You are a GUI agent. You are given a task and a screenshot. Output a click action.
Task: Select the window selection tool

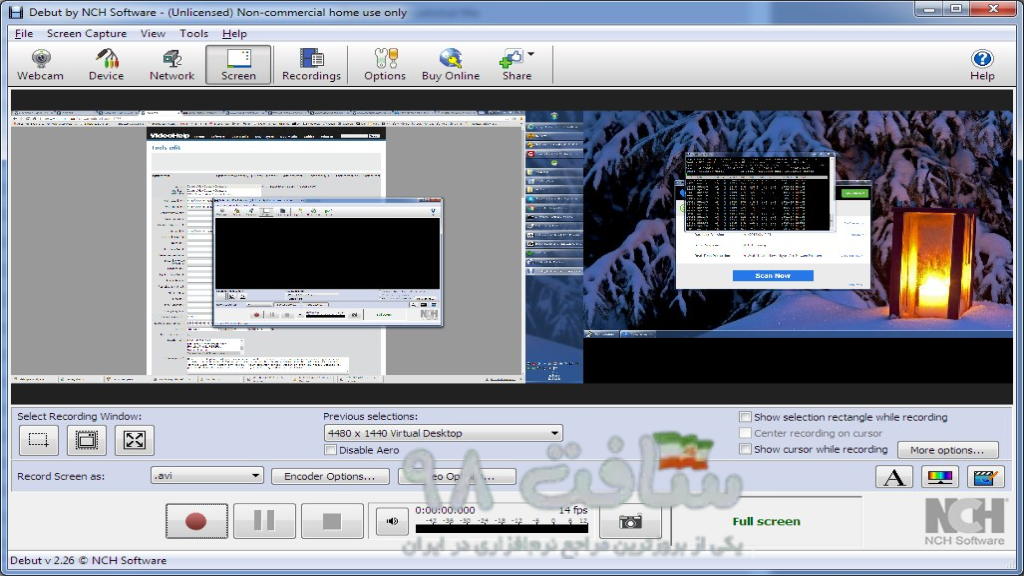click(86, 440)
